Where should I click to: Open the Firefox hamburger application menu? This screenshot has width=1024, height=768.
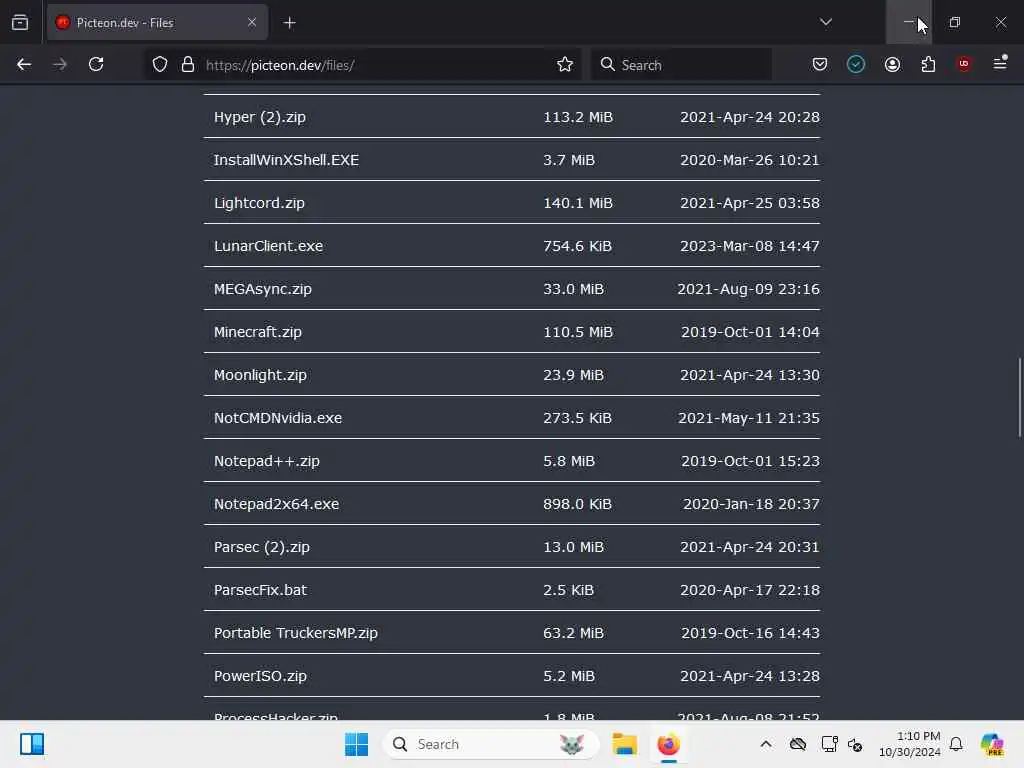tap(1000, 63)
